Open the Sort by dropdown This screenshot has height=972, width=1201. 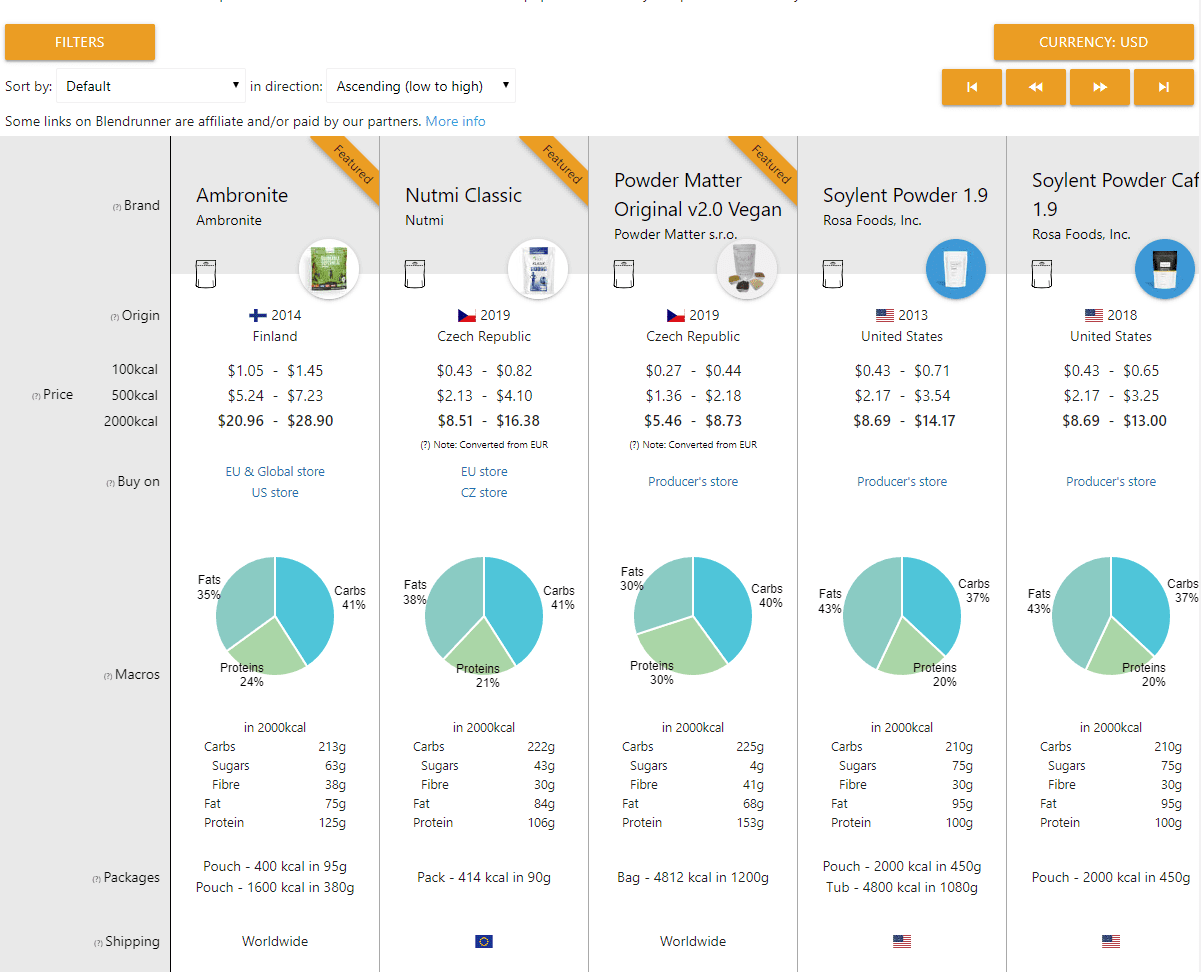click(x=151, y=86)
